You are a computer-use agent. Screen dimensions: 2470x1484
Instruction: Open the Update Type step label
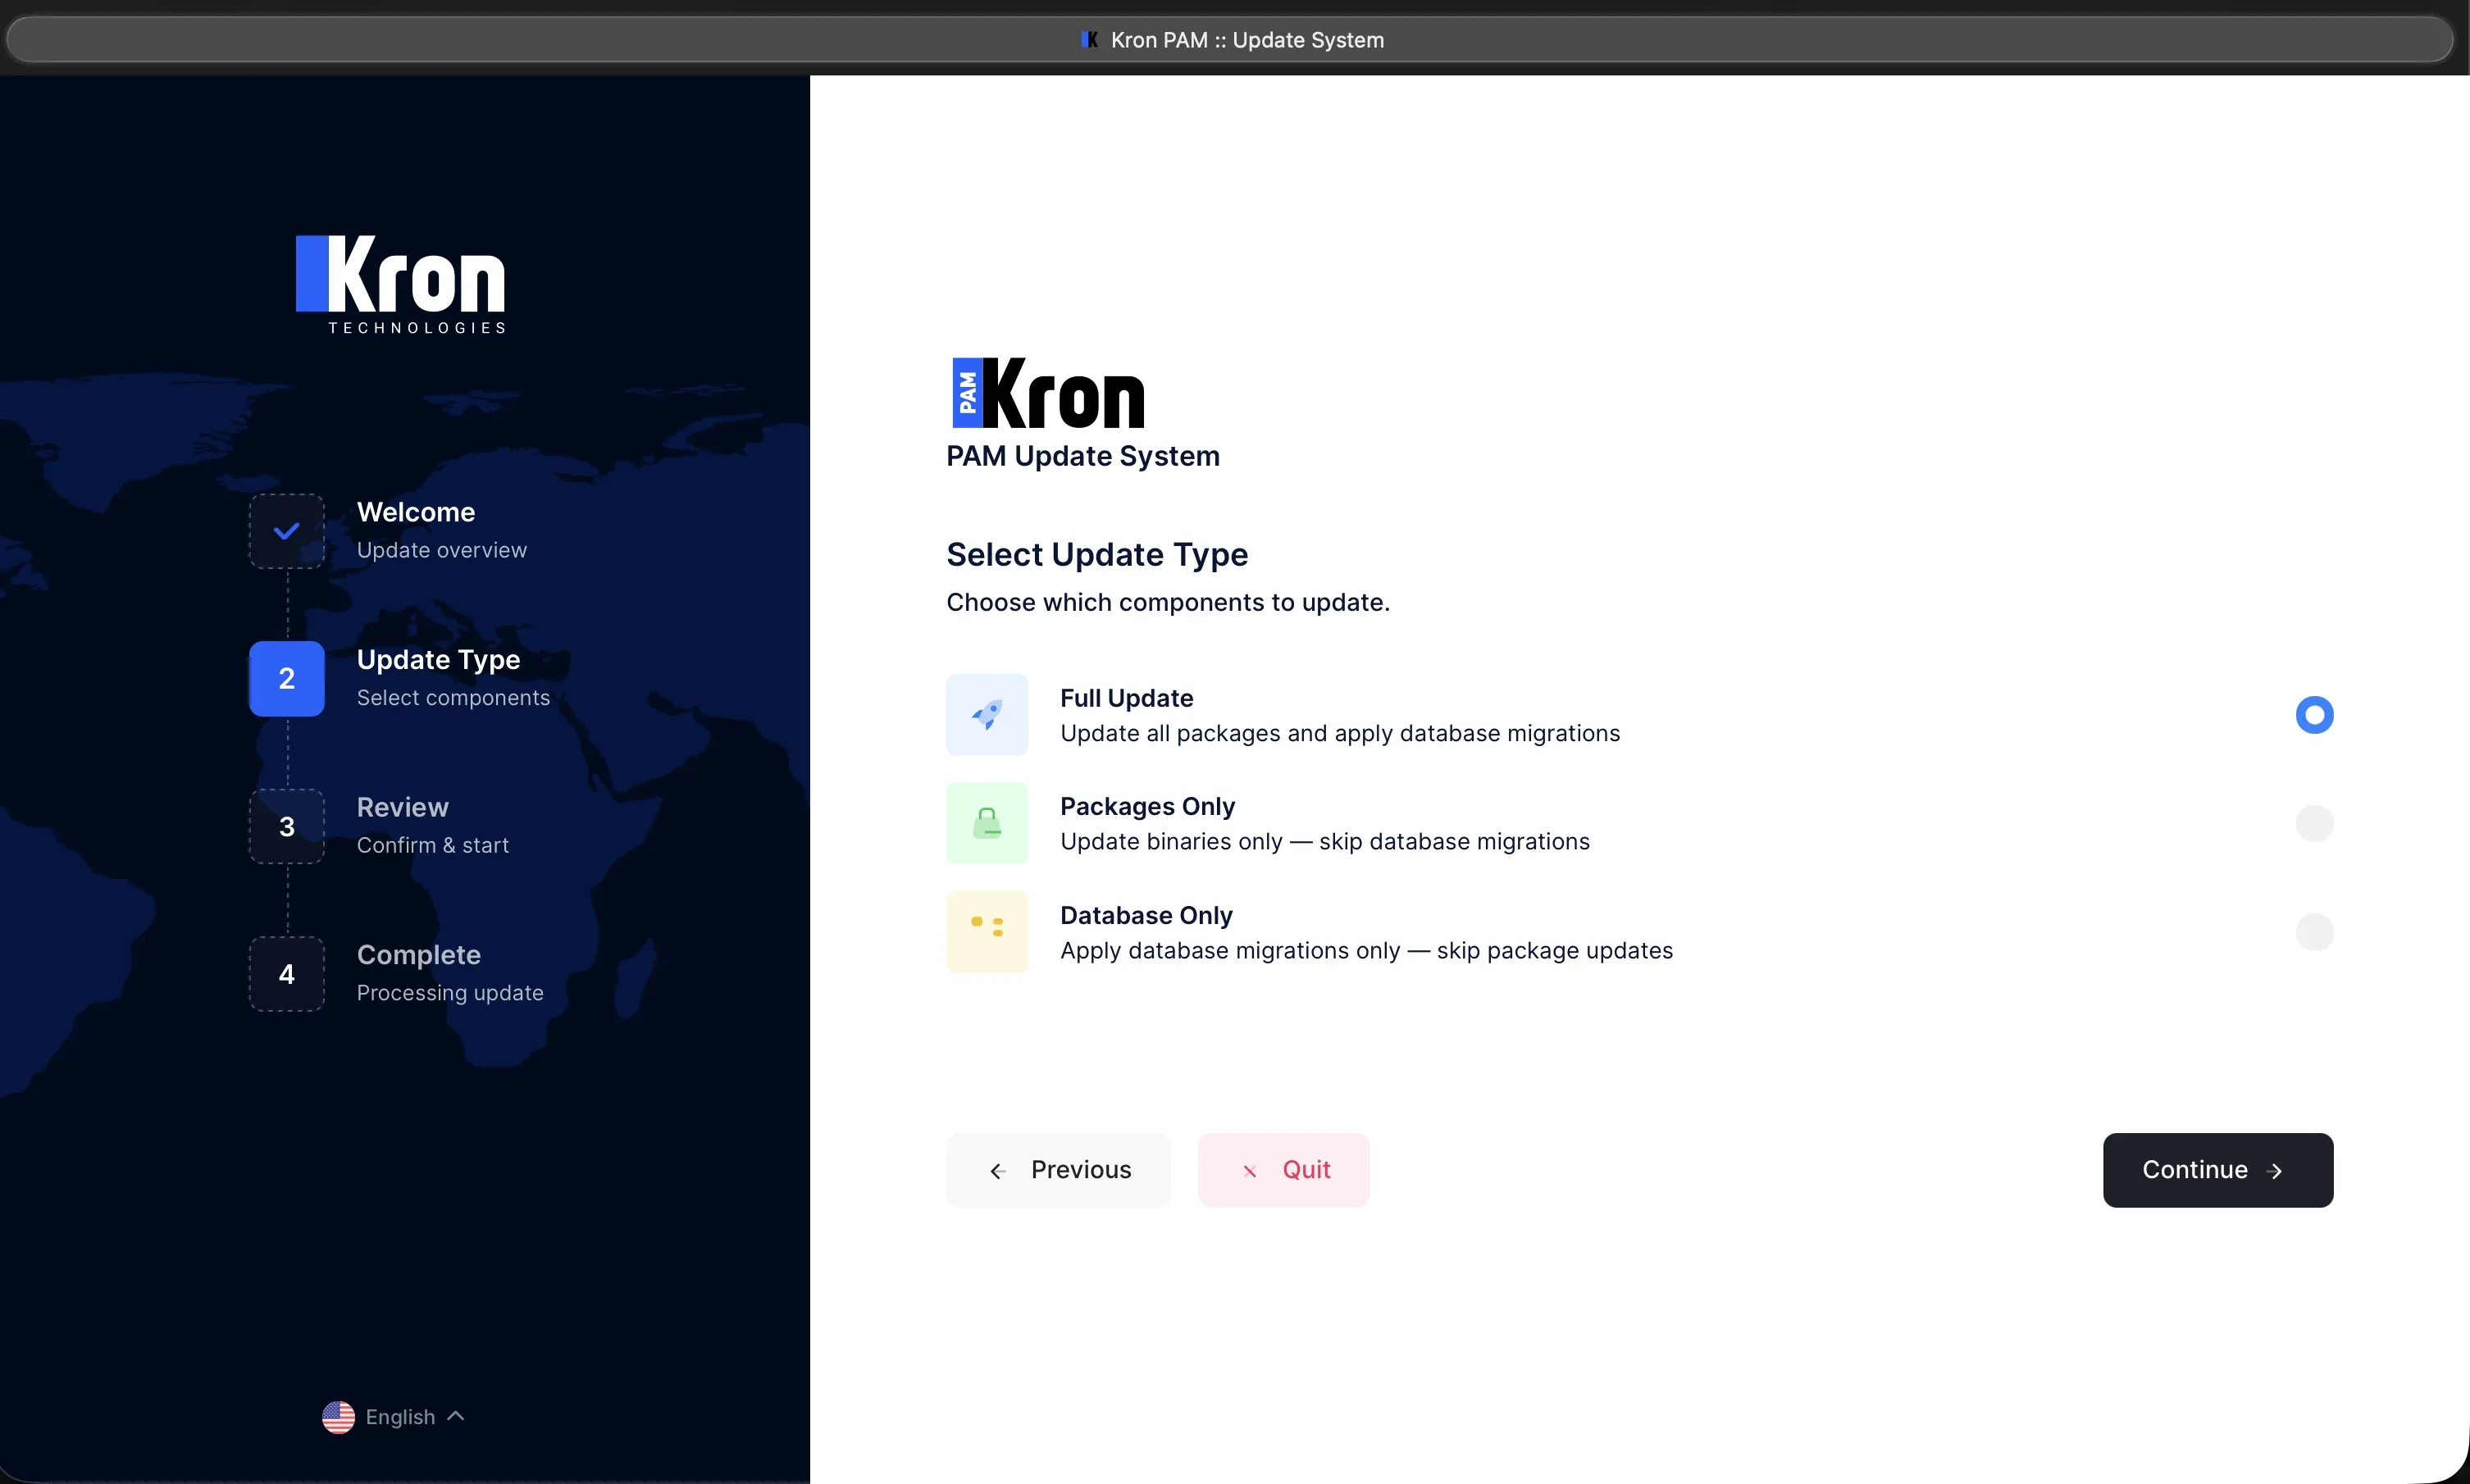tap(438, 660)
